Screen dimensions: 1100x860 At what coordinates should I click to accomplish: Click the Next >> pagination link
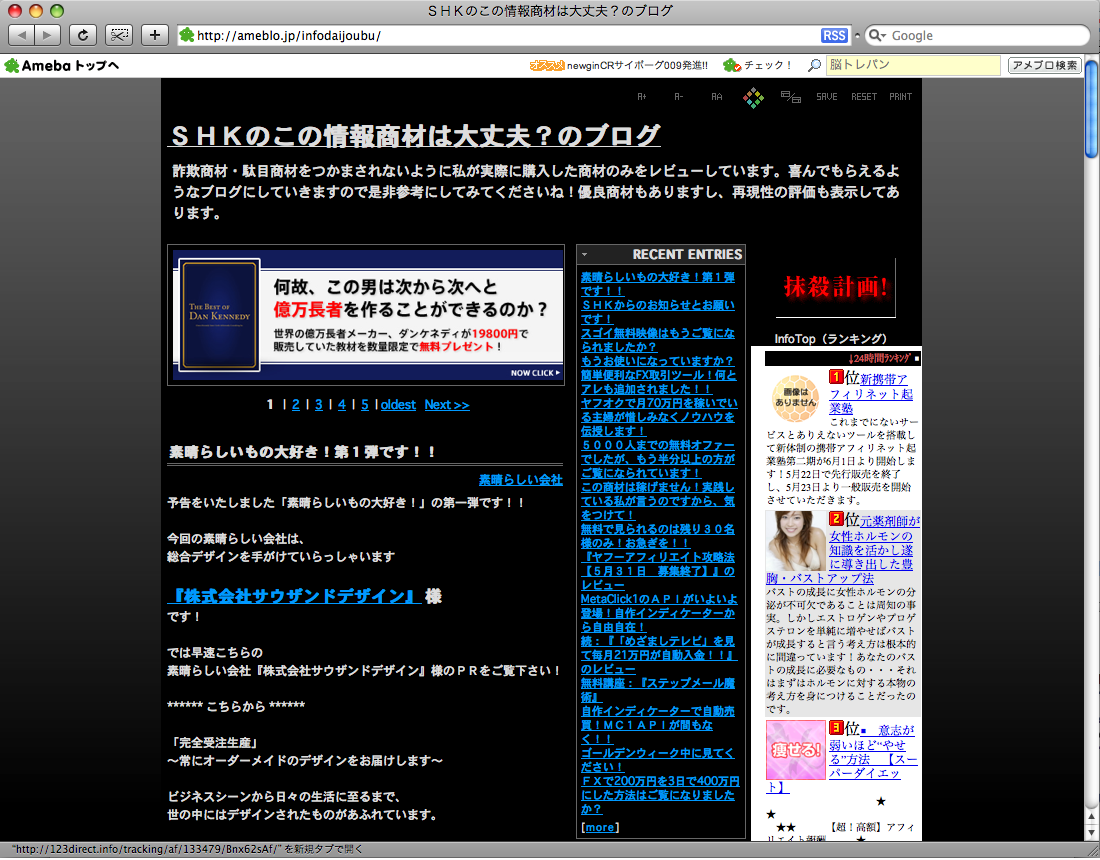(446, 405)
